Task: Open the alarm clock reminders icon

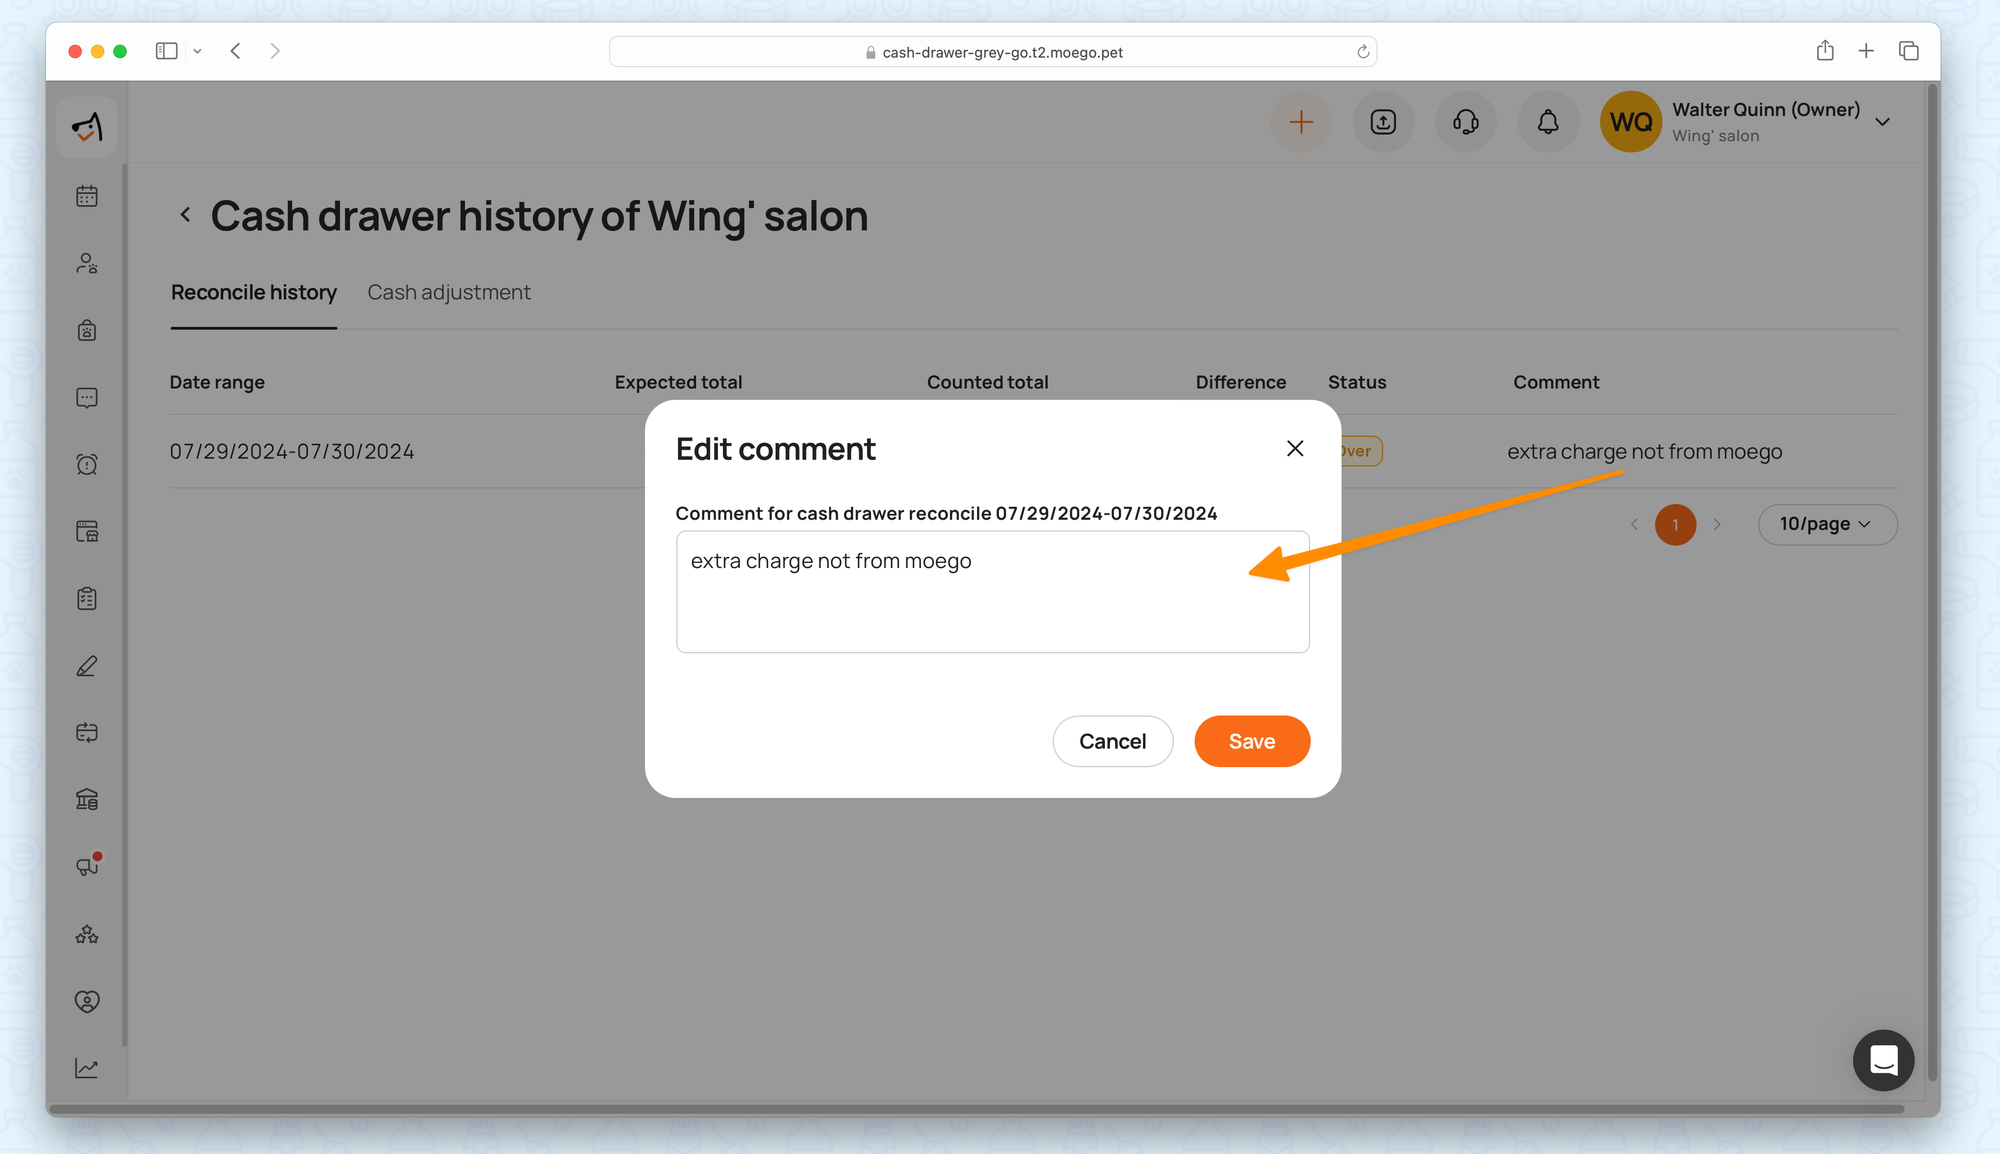Action: point(87,464)
